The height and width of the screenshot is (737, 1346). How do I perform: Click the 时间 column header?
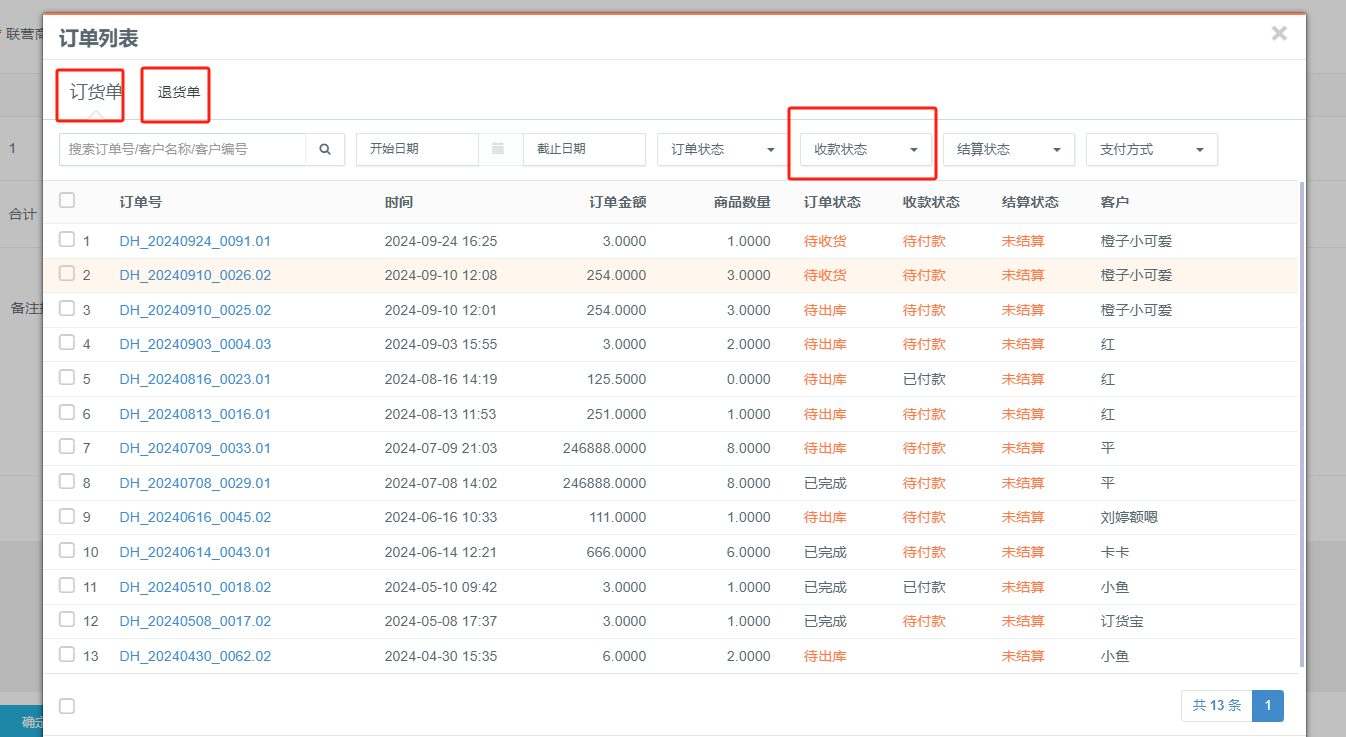pos(398,202)
